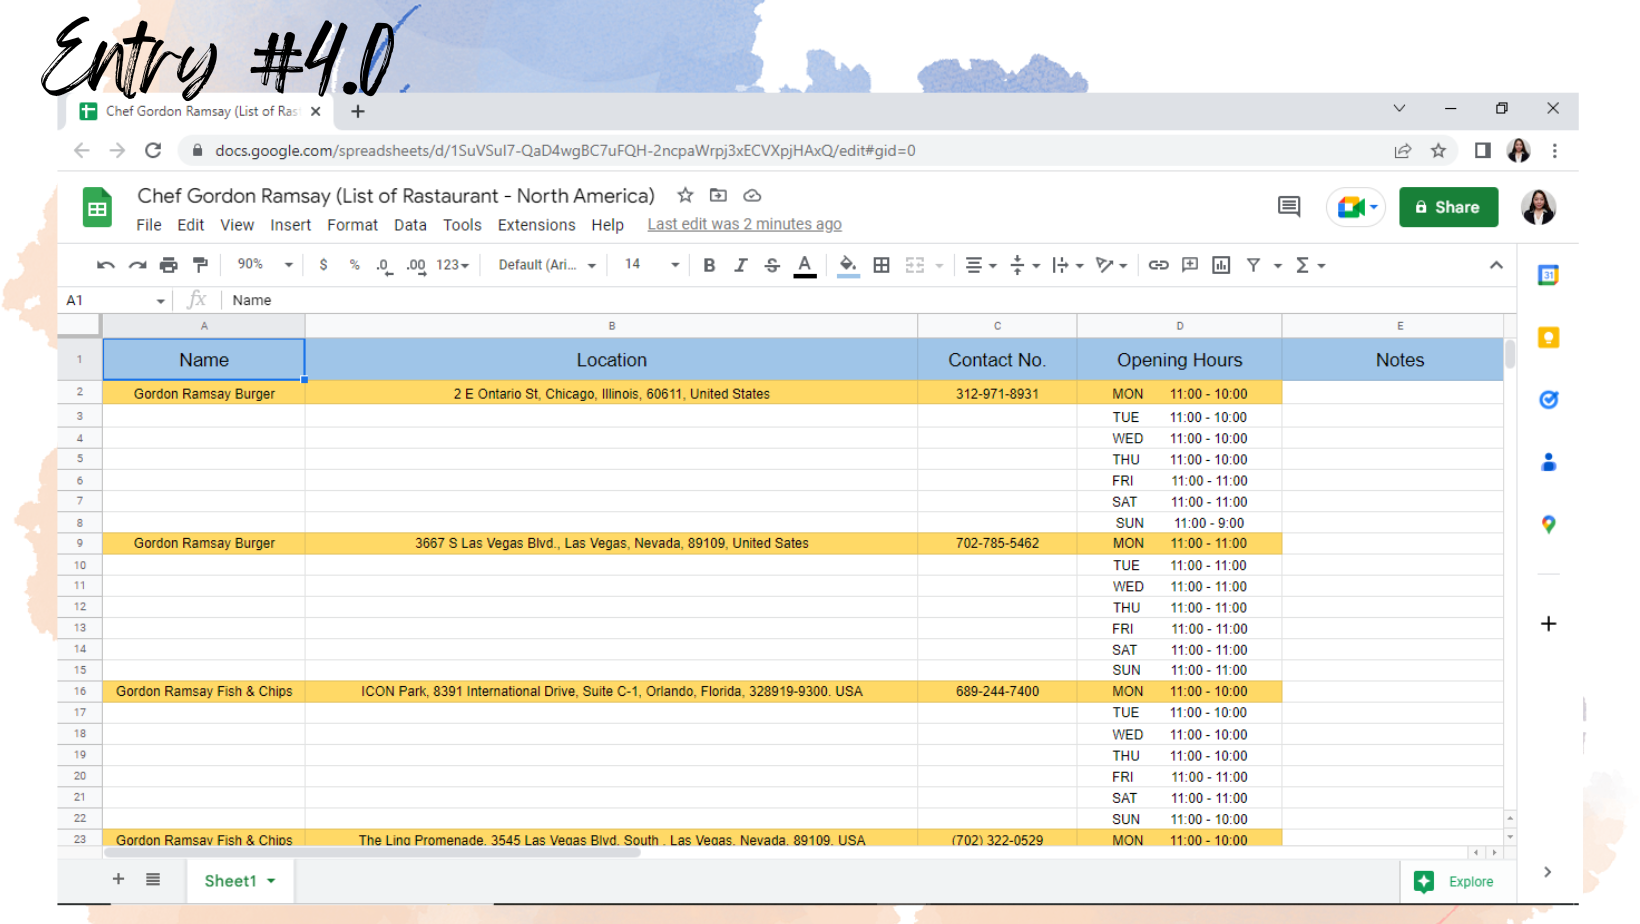Reload the browser page
The height and width of the screenshot is (924, 1640).
153,151
